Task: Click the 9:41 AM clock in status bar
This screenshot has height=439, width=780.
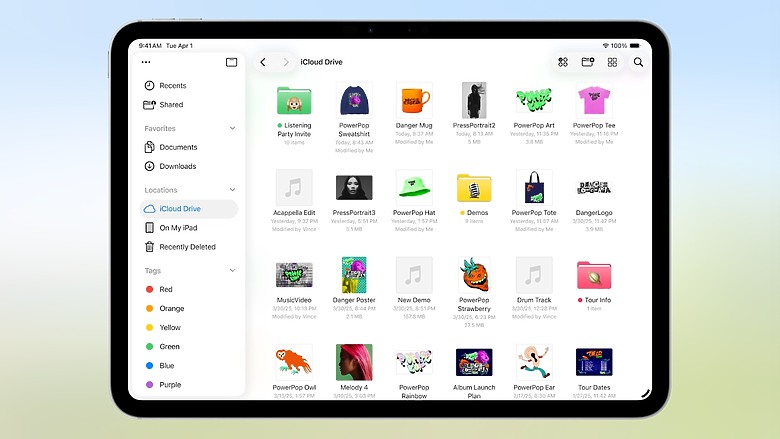Action: 150,46
